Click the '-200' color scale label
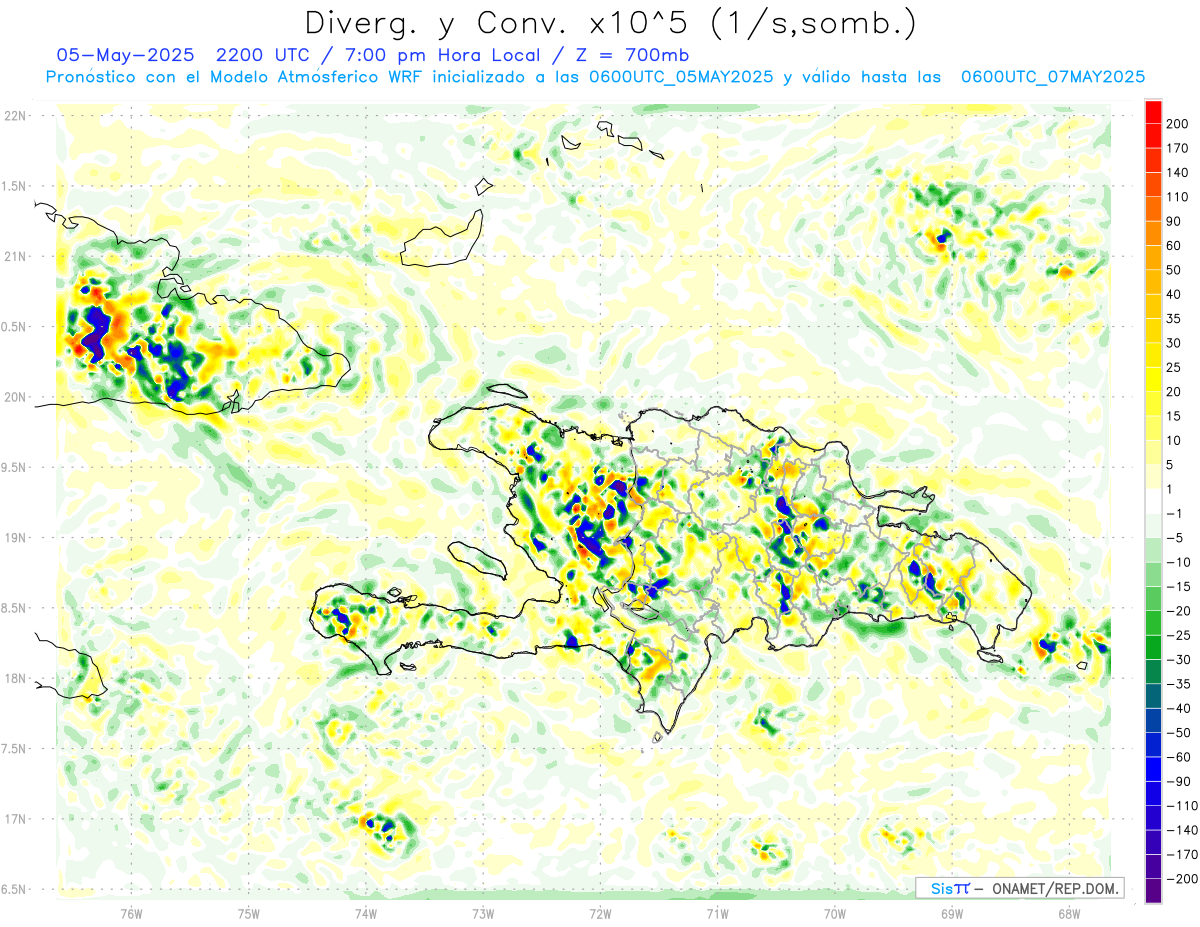 (x=1182, y=879)
